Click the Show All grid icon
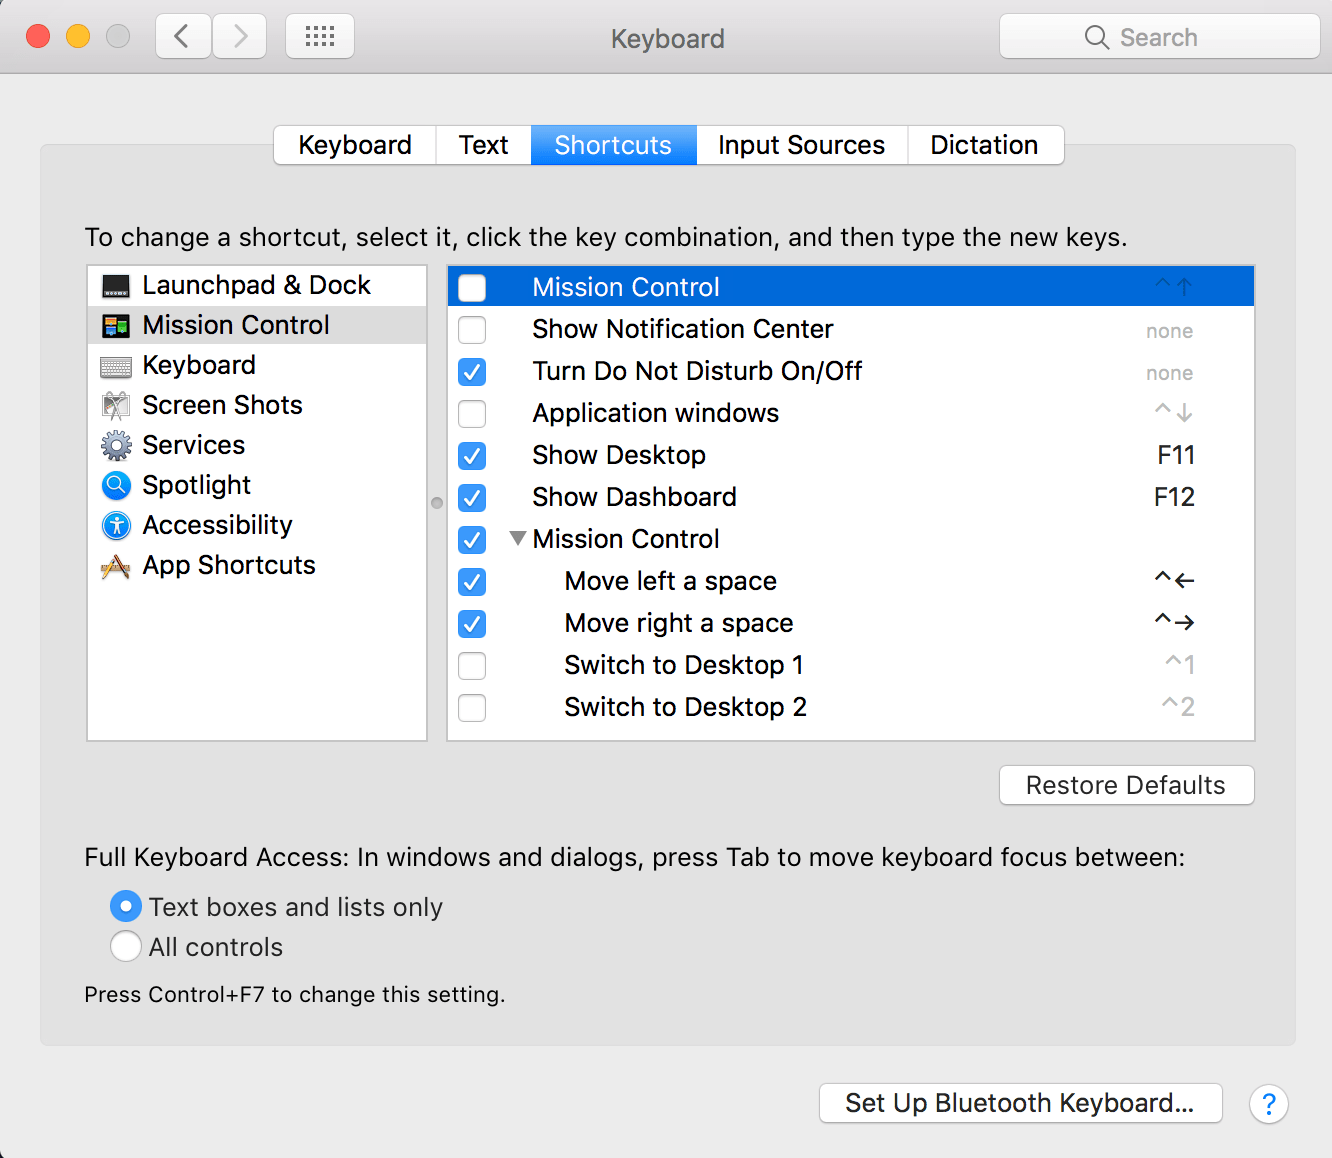The image size is (1332, 1158). tap(320, 37)
